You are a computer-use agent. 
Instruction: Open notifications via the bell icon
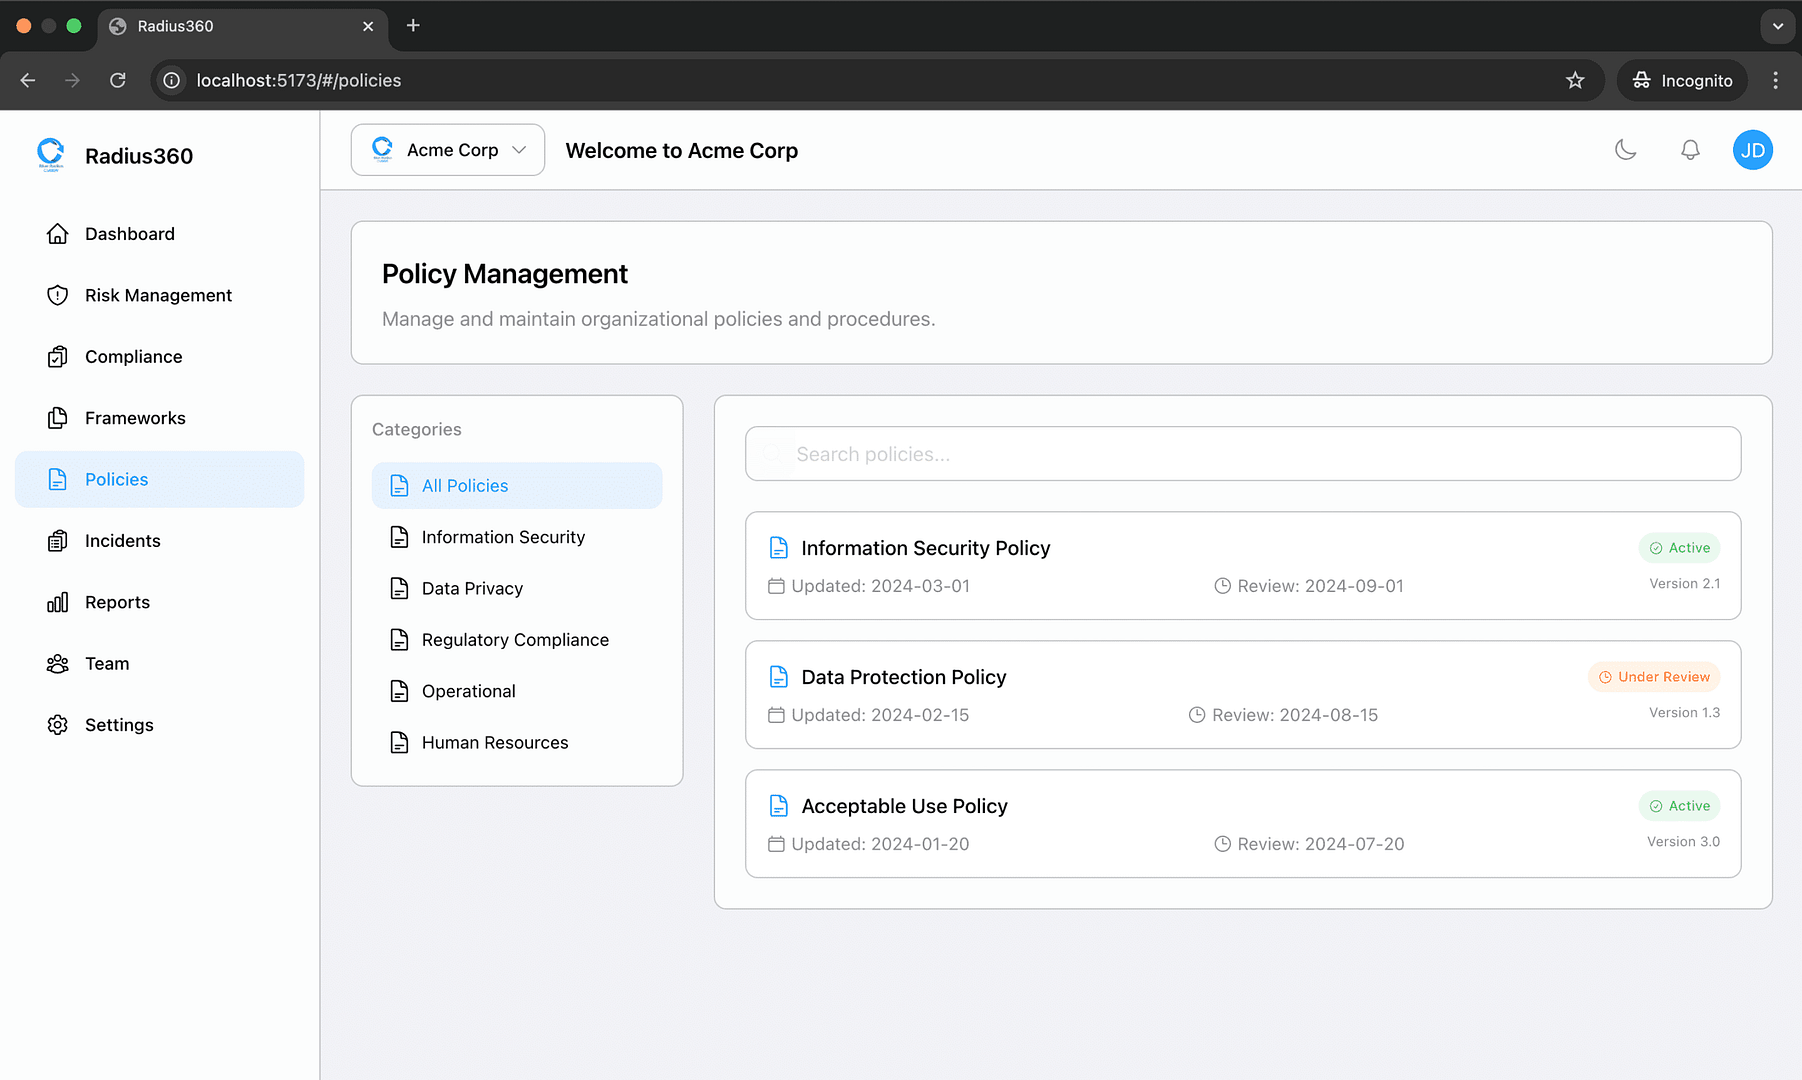point(1690,150)
